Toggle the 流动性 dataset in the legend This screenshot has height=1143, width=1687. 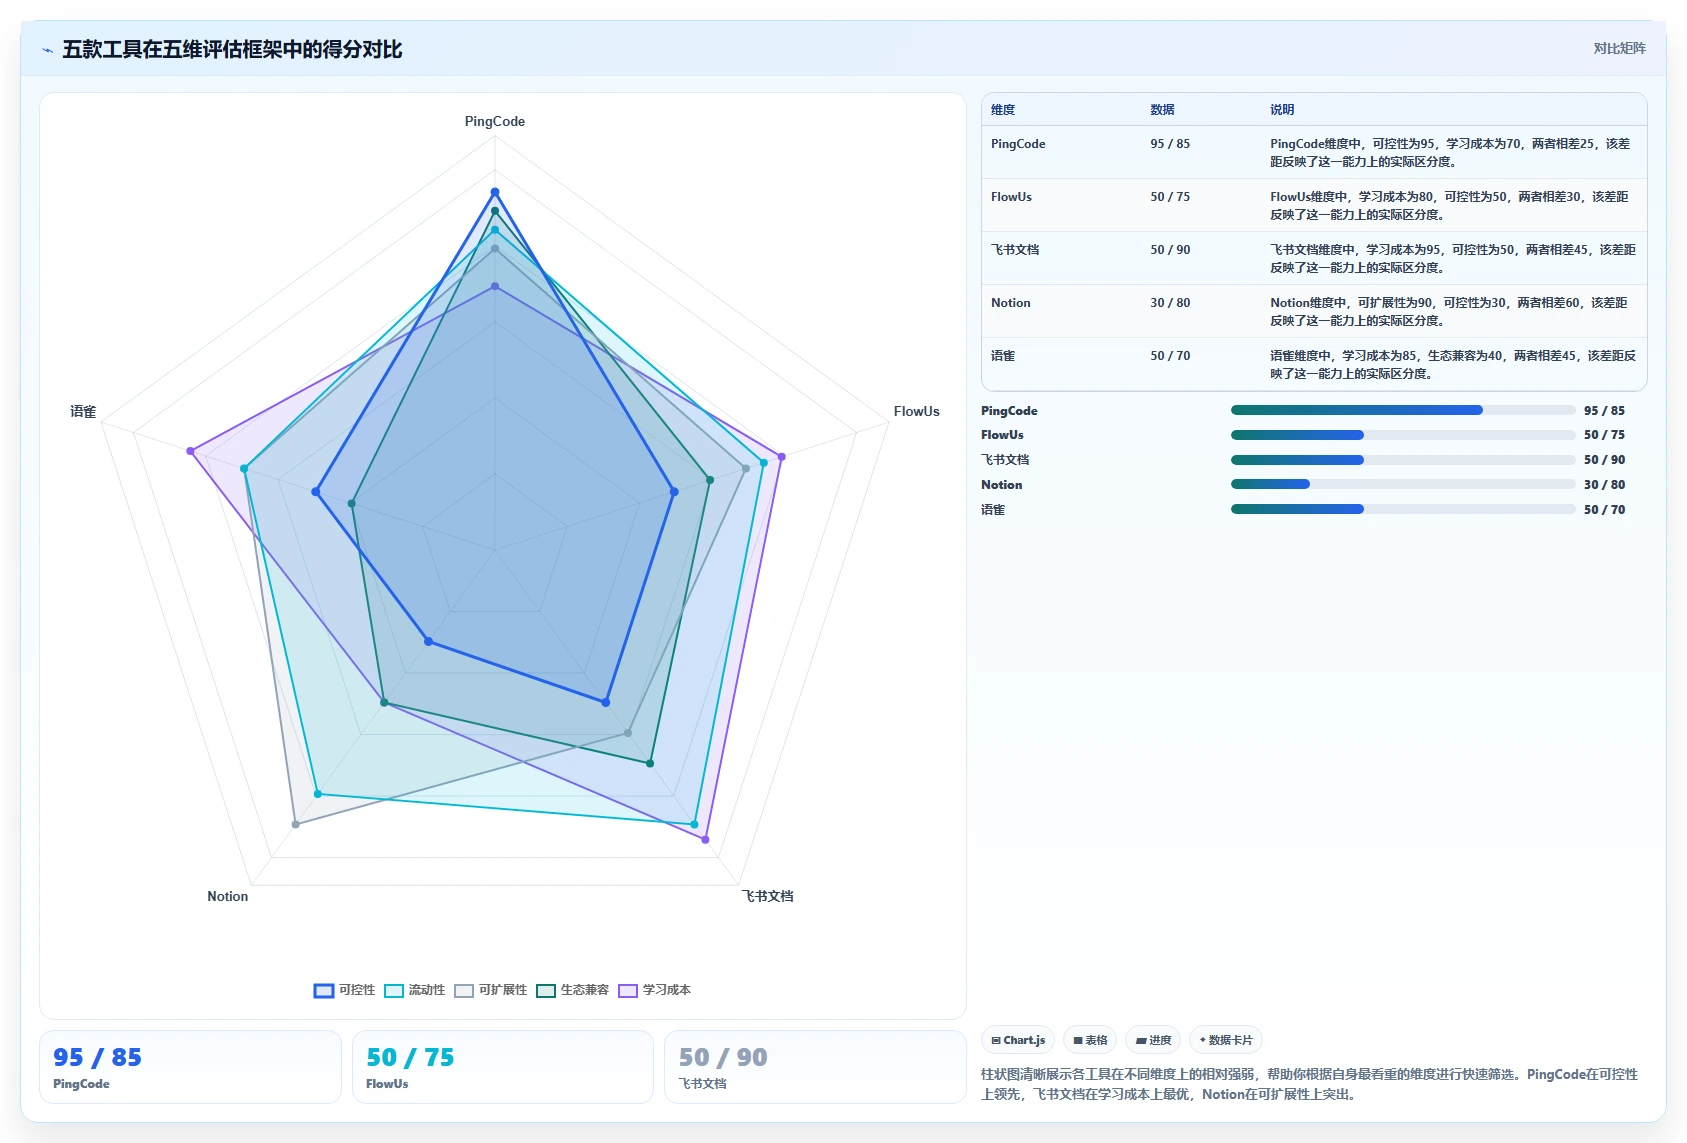(414, 990)
